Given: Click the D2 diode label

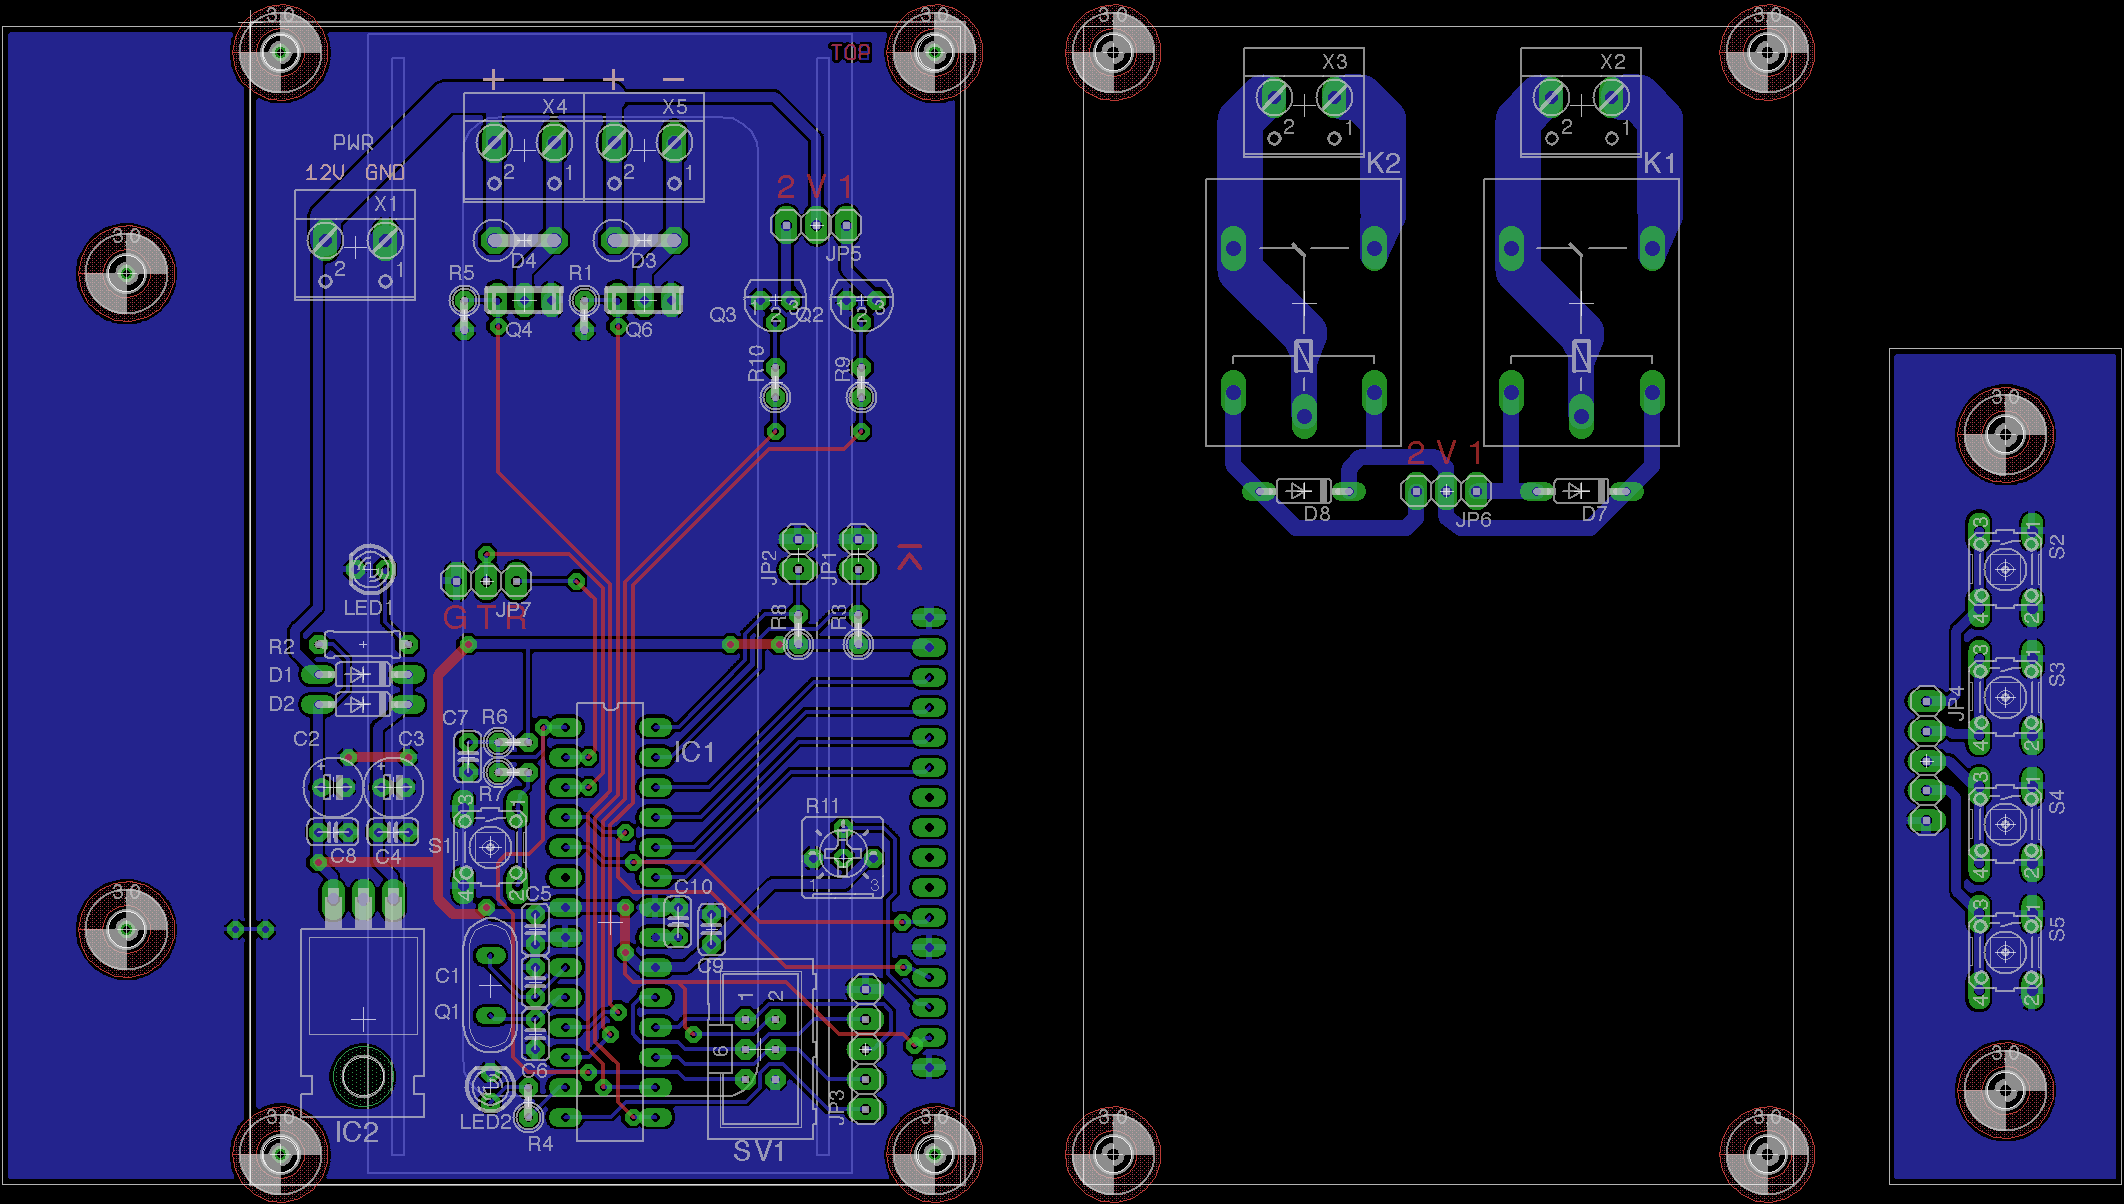Looking at the screenshot, I should coord(281,703).
